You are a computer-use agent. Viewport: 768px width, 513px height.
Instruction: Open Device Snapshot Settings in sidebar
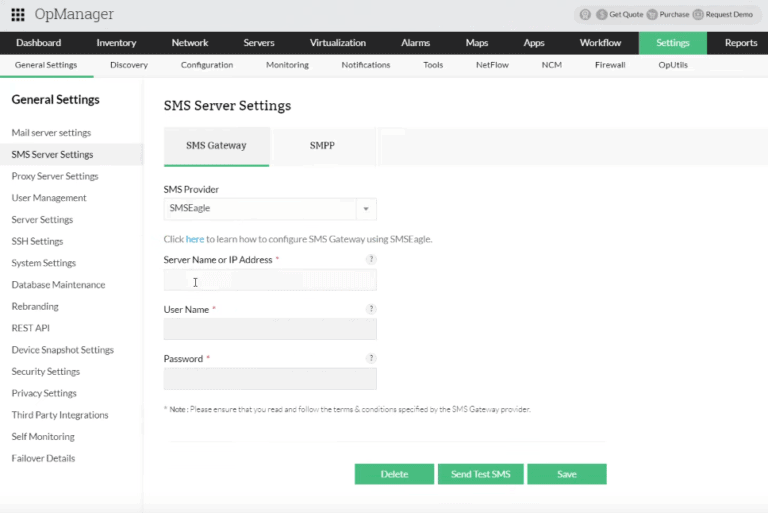point(63,350)
